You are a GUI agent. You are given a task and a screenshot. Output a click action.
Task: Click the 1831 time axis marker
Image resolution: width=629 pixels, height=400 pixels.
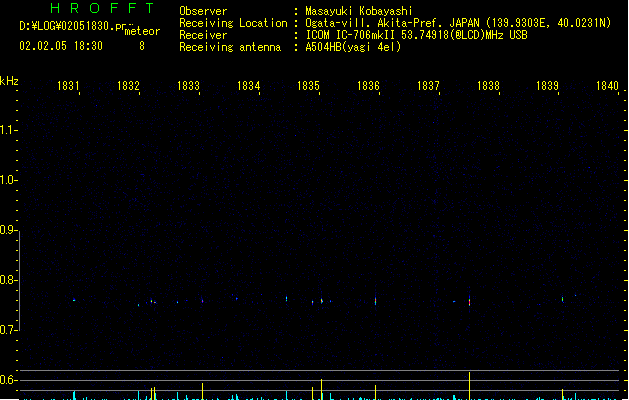(68, 85)
